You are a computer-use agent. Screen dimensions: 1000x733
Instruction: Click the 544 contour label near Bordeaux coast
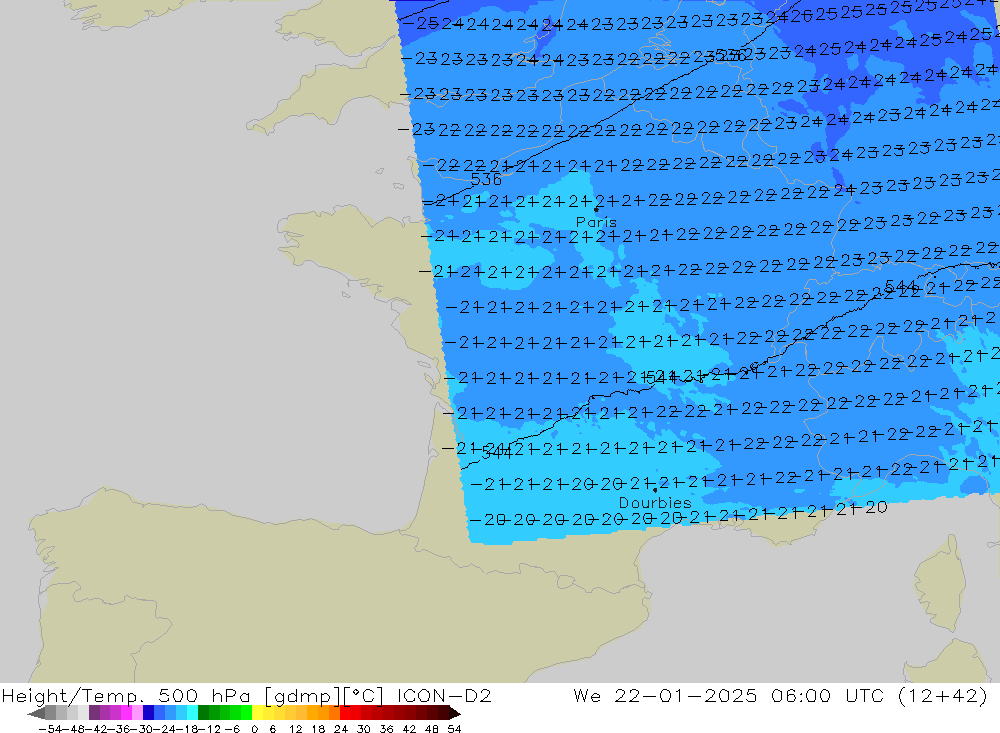point(497,452)
